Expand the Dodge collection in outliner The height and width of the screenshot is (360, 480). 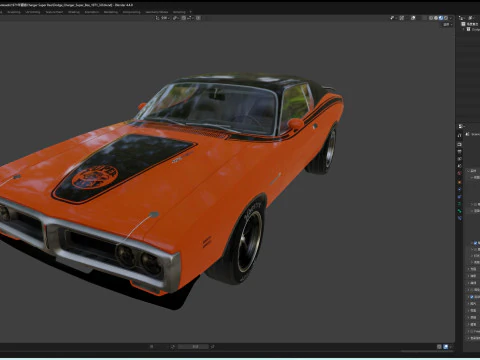tap(463, 29)
